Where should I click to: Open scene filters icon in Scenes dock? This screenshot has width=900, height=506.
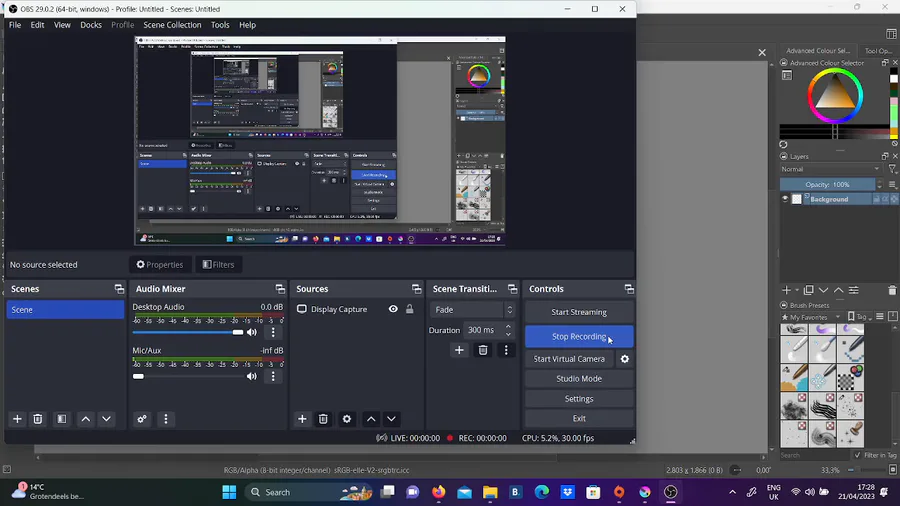pyautogui.click(x=61, y=419)
